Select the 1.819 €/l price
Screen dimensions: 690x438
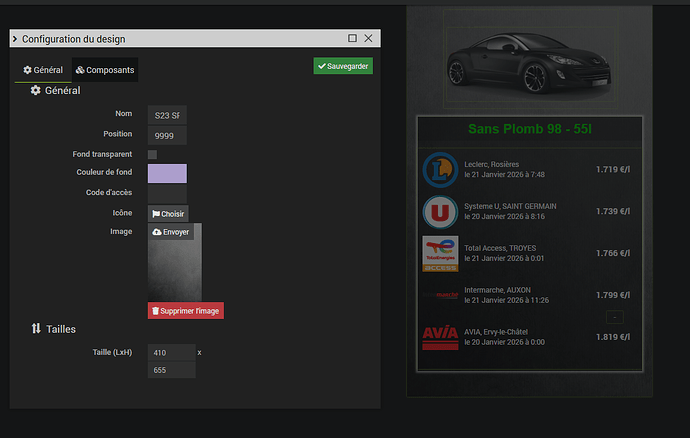point(613,337)
